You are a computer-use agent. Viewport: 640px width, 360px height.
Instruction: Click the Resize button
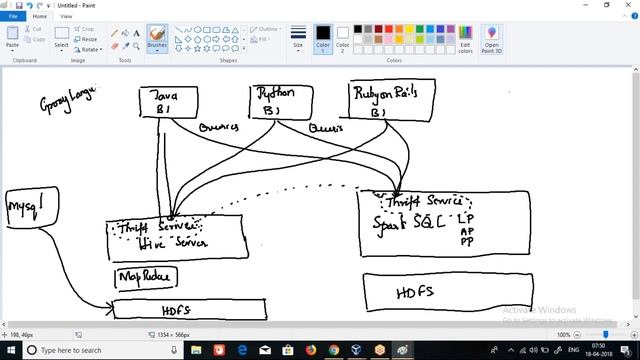[86, 39]
